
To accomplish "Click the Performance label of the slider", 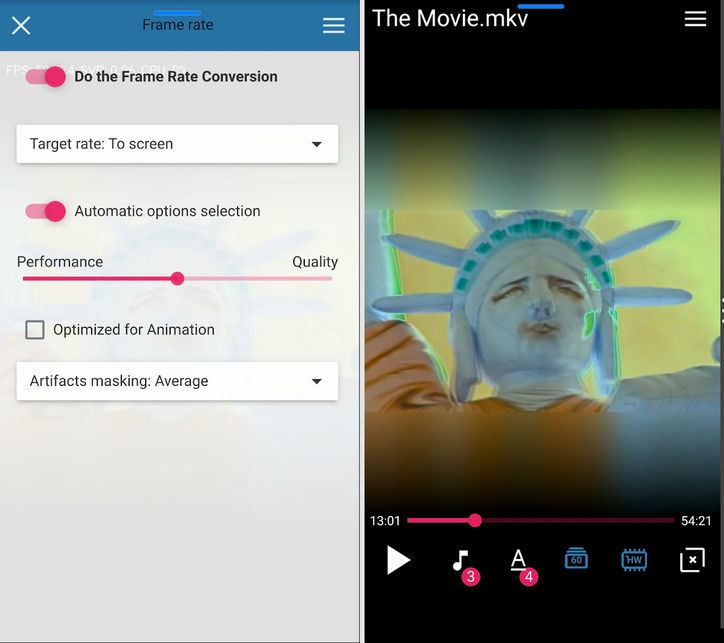I will tap(60, 262).
